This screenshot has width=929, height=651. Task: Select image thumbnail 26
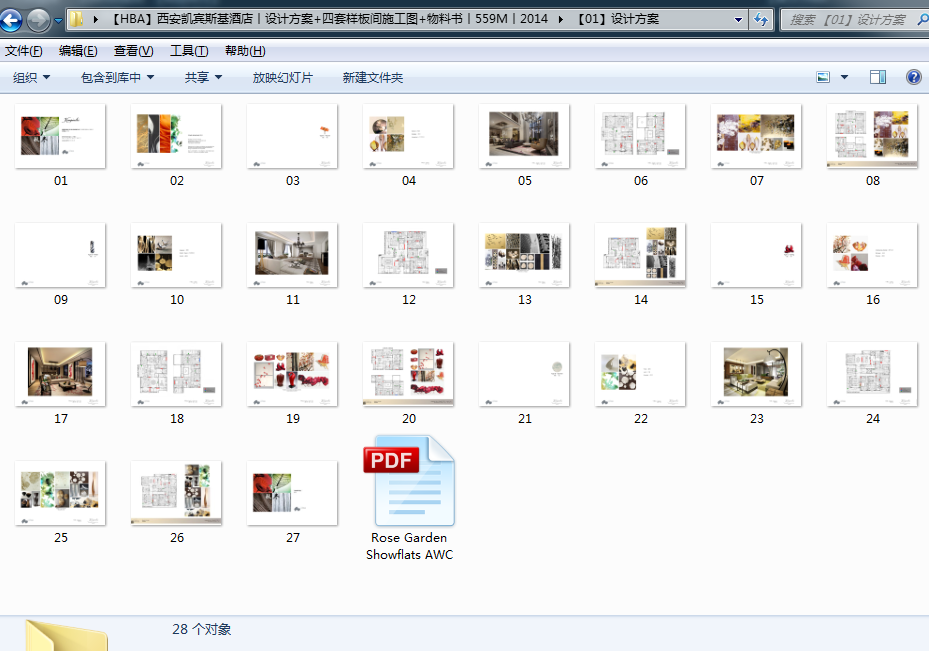click(176, 493)
